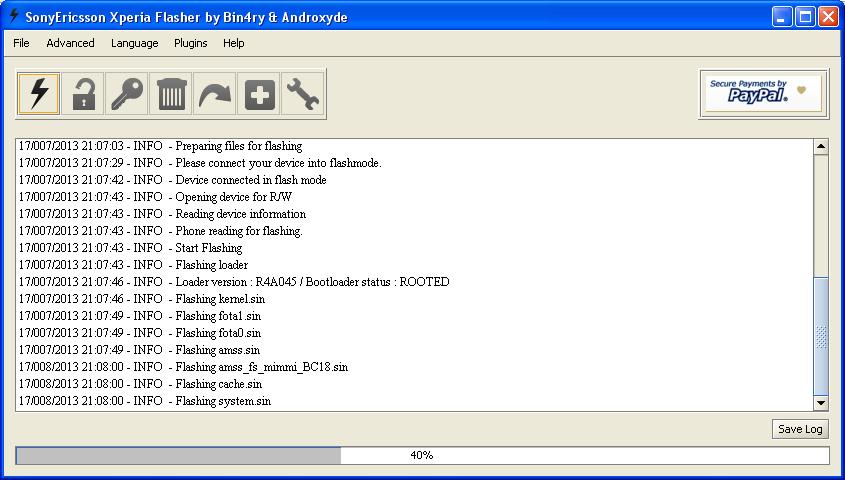Select log line 'Flashing fota1.sin'
Image resolution: width=845 pixels, height=480 pixels.
point(140,316)
